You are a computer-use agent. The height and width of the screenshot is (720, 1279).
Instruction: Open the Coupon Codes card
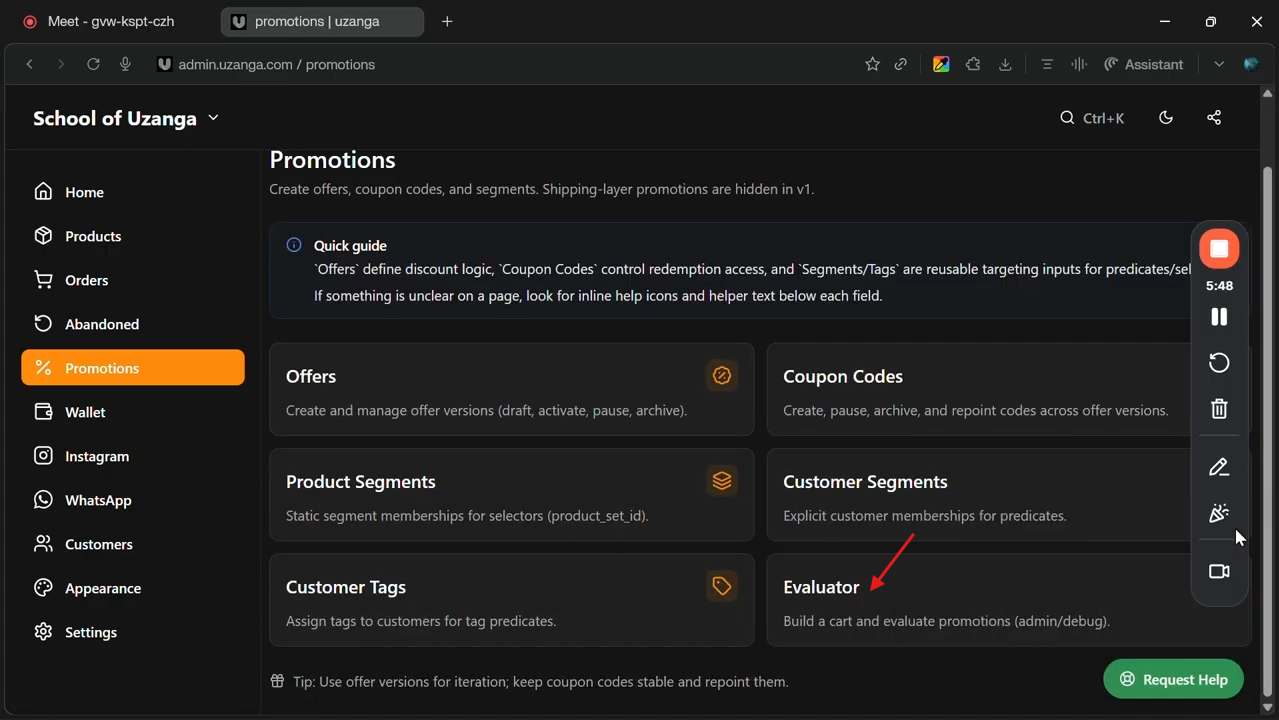1009,390
